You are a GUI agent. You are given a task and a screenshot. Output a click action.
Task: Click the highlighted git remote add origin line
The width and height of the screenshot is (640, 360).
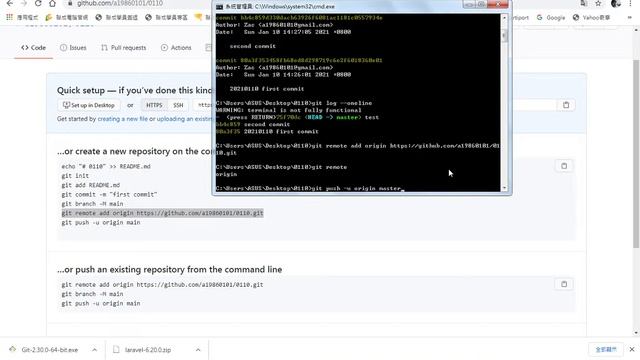coord(162,213)
